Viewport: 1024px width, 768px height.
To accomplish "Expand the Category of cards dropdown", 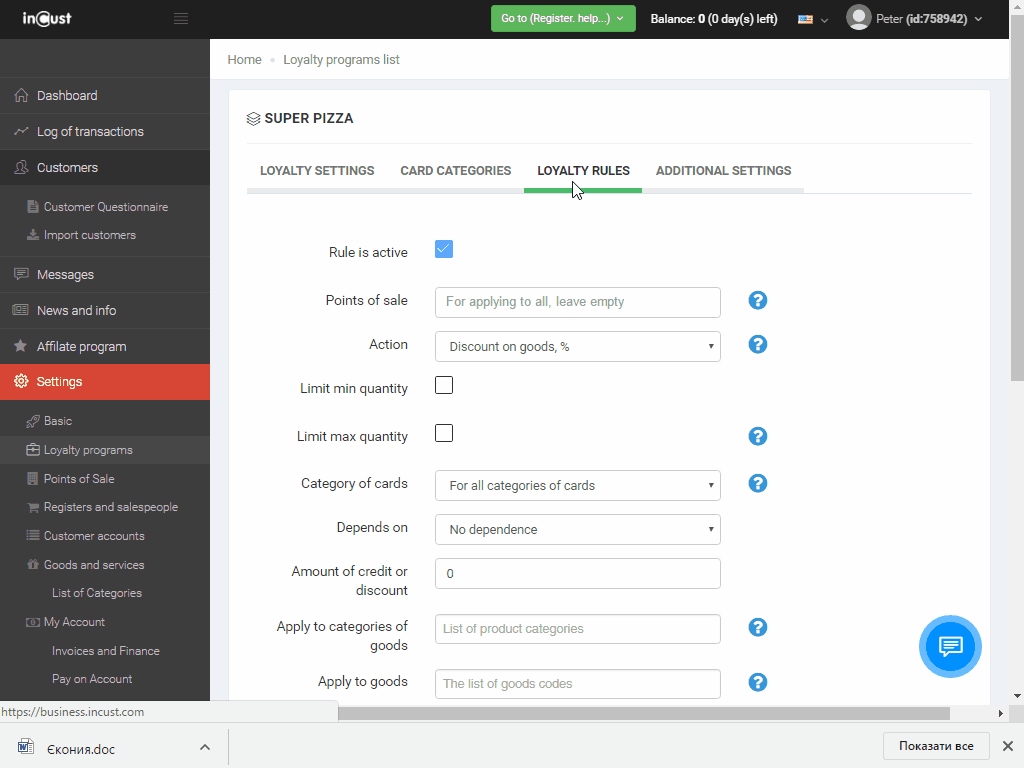I will (x=577, y=485).
